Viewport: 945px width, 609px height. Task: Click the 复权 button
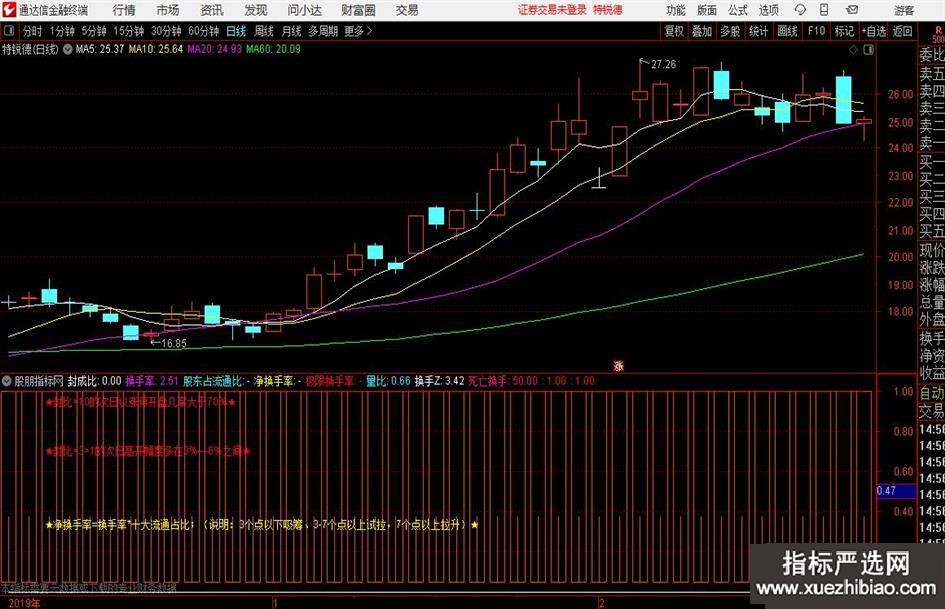tap(674, 31)
